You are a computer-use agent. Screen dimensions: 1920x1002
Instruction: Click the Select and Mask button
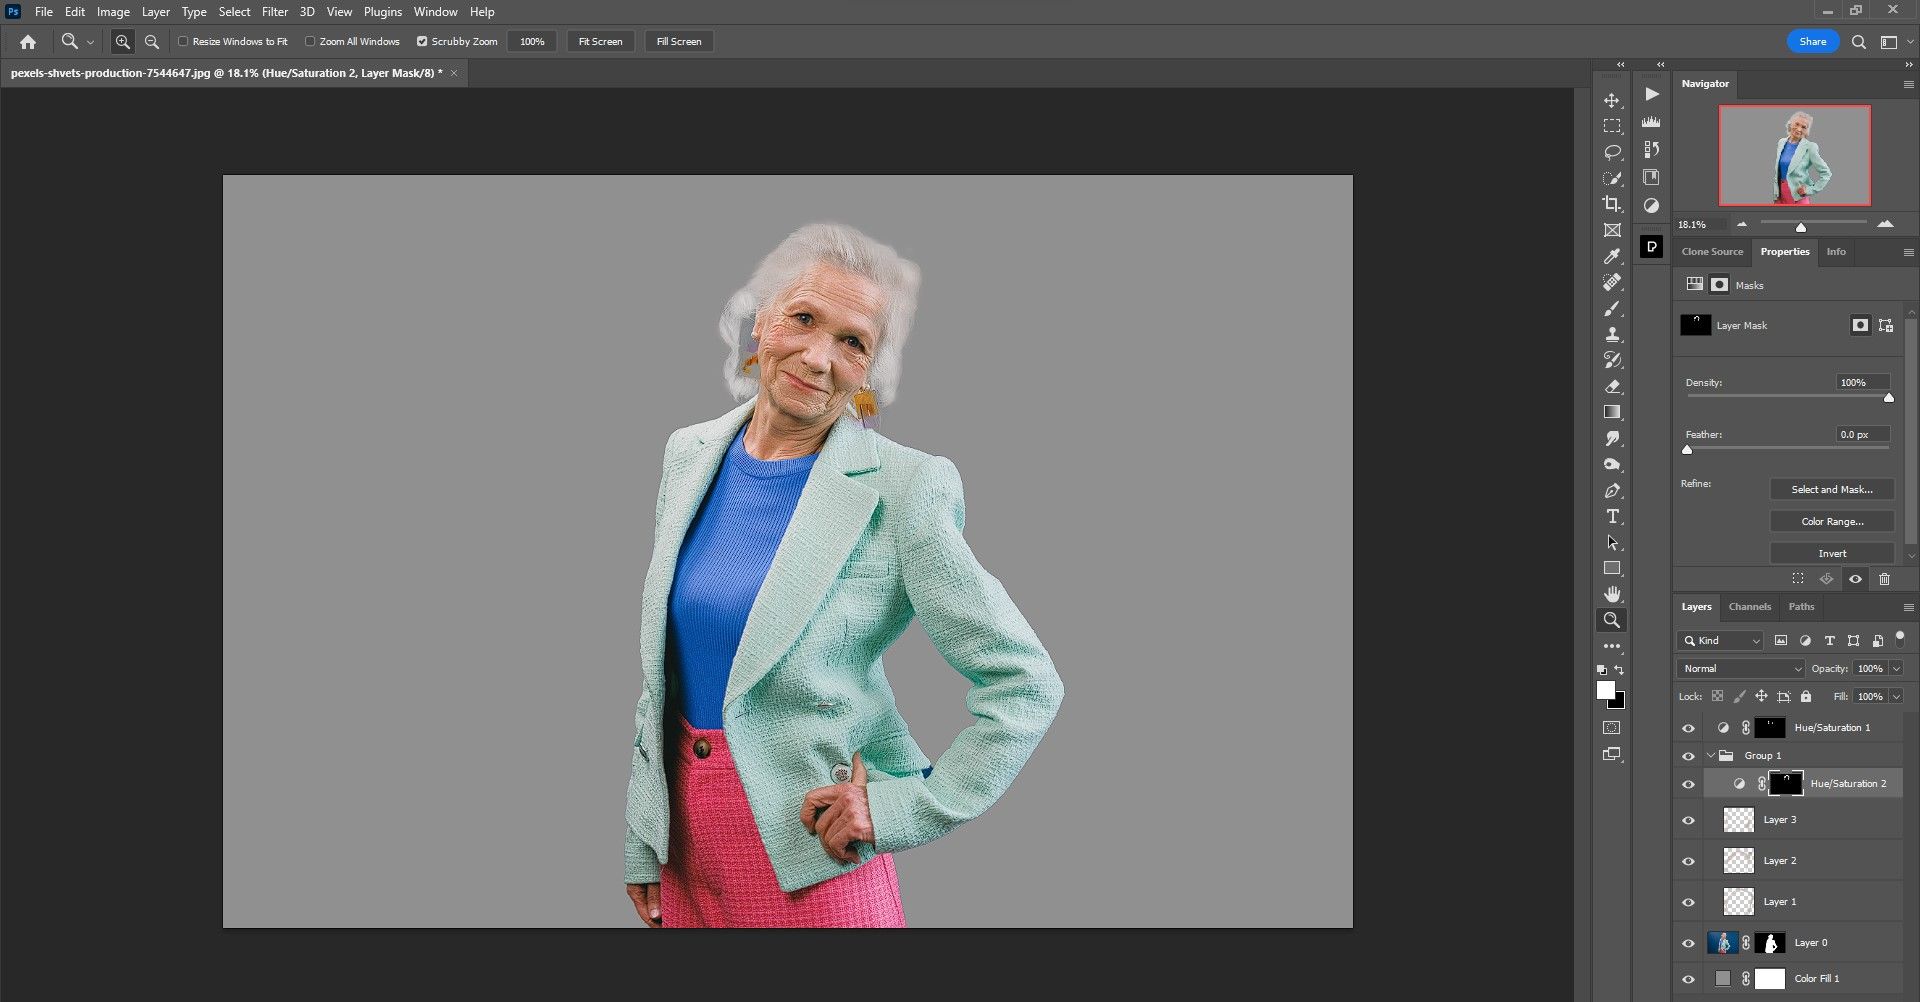pyautogui.click(x=1831, y=489)
